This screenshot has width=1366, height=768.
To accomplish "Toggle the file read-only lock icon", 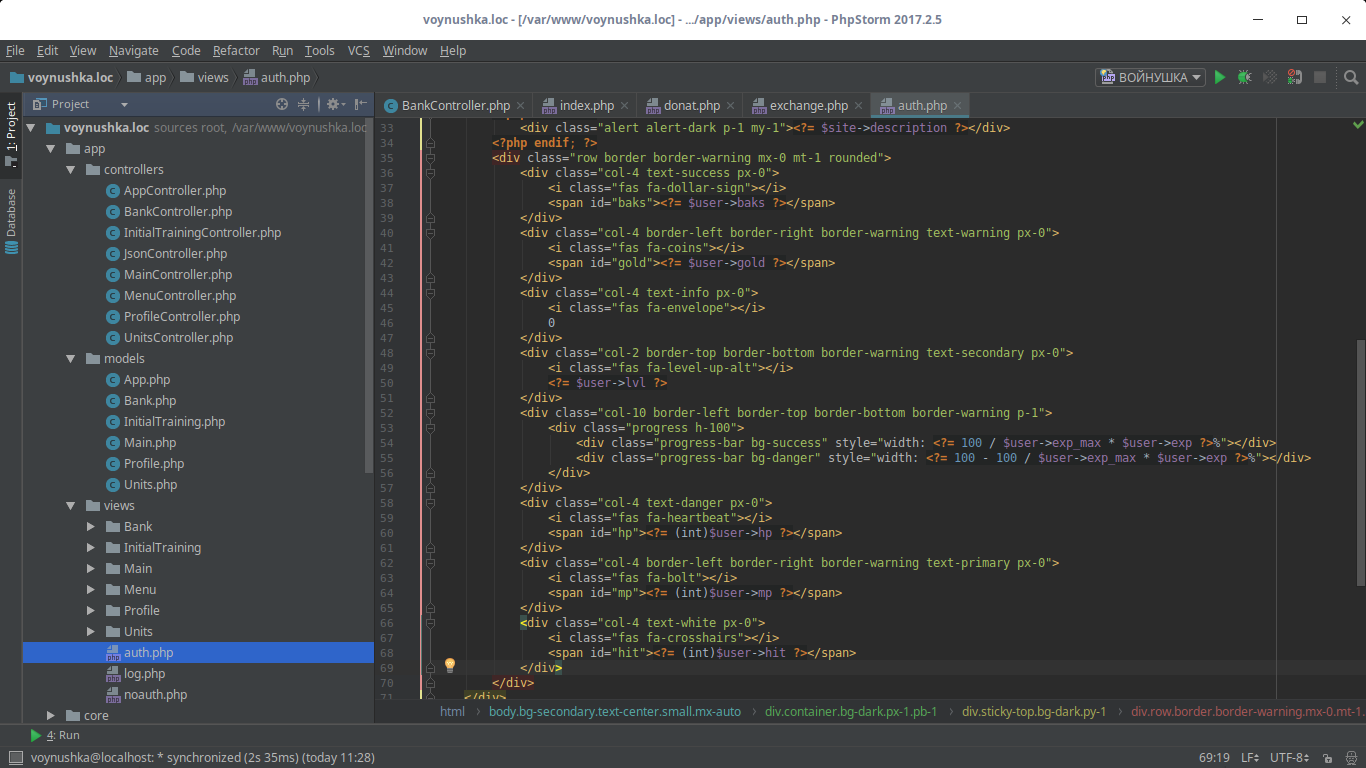I will [1326, 758].
